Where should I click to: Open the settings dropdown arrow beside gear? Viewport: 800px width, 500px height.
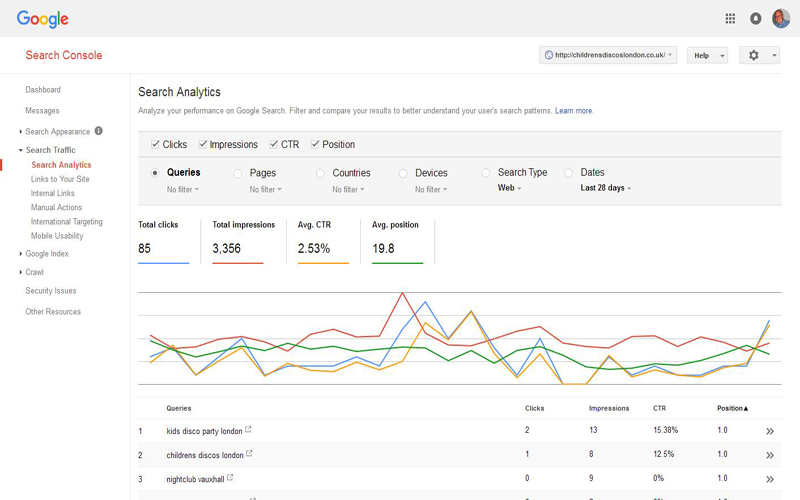pos(774,55)
